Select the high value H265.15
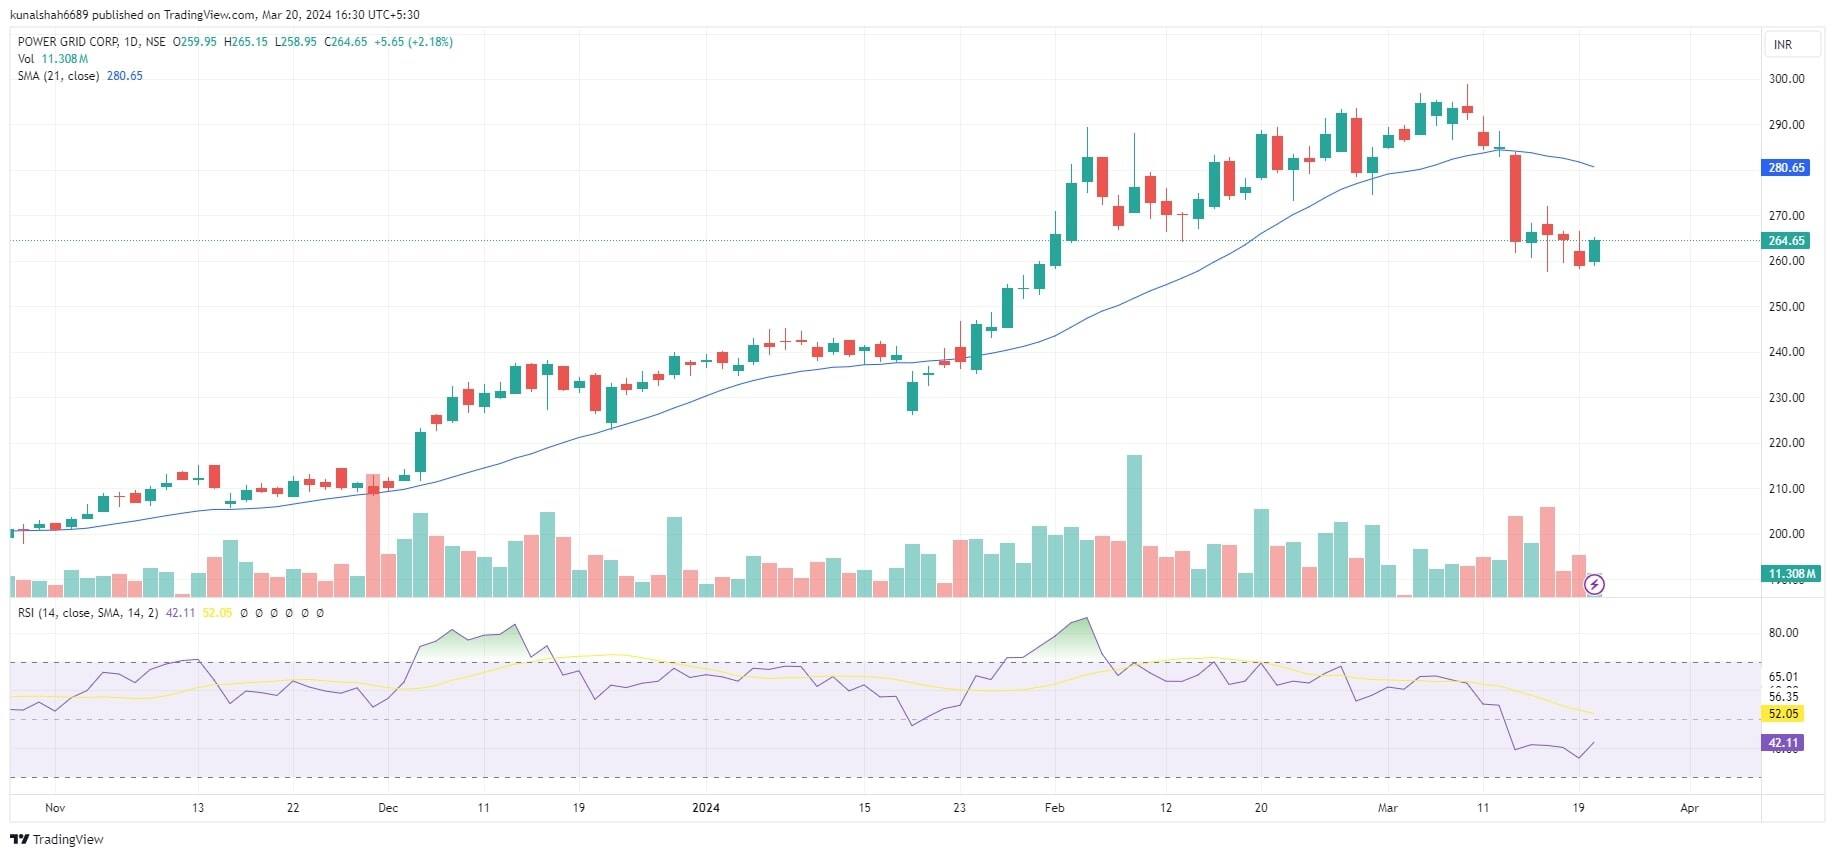This screenshot has height=857, width=1835. click(246, 42)
